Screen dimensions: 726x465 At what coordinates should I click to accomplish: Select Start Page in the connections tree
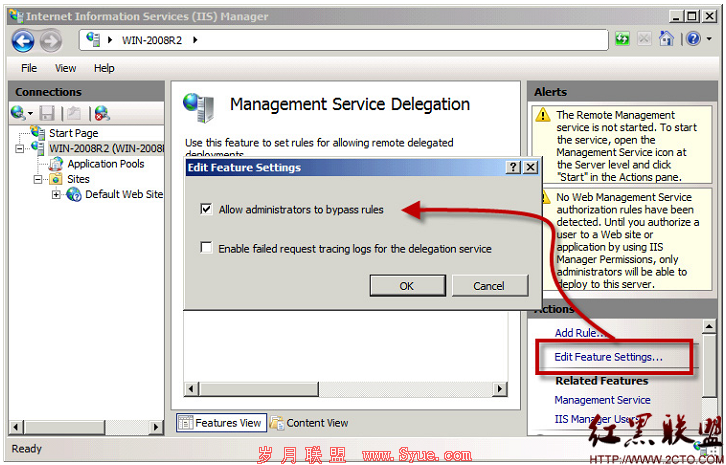tap(74, 133)
